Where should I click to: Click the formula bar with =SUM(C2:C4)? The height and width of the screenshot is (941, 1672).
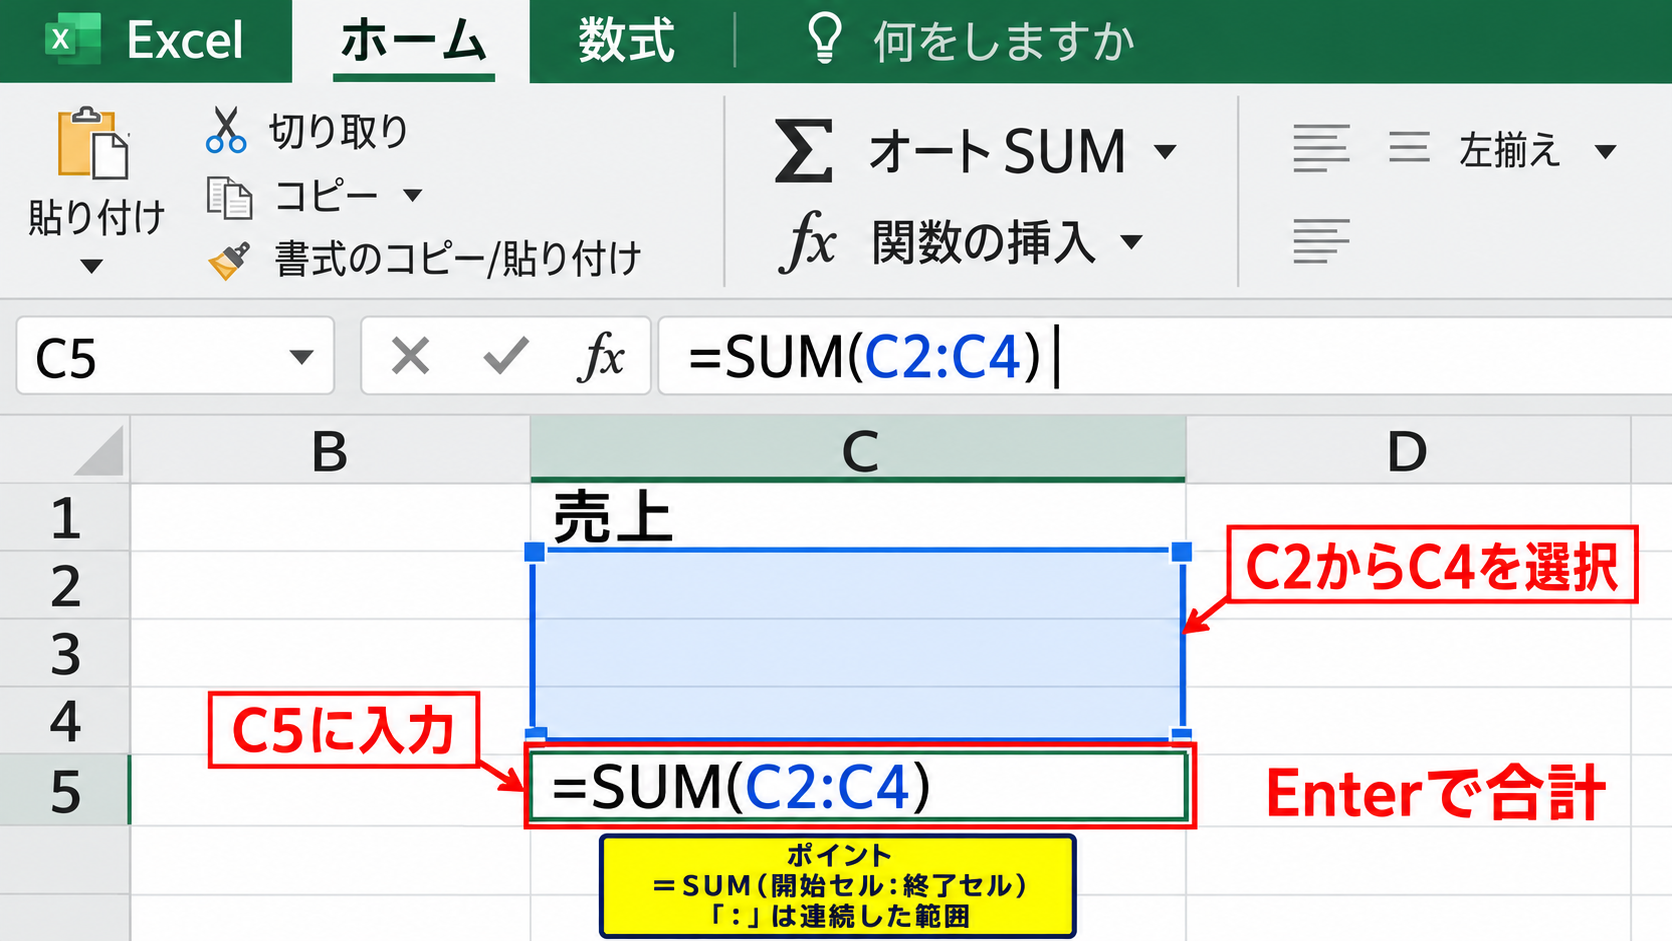point(1165,357)
